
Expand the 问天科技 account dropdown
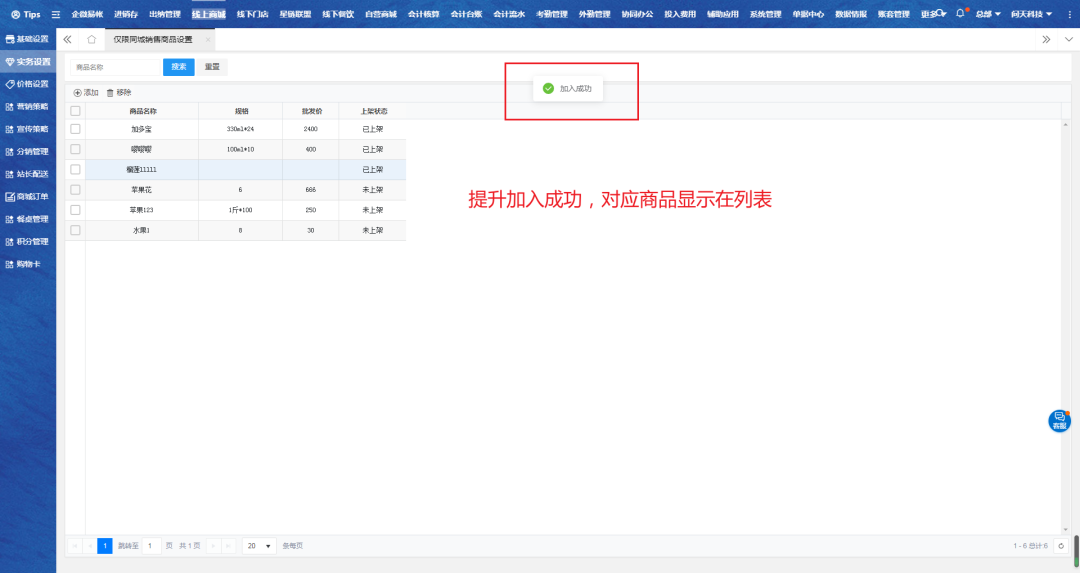point(1031,14)
